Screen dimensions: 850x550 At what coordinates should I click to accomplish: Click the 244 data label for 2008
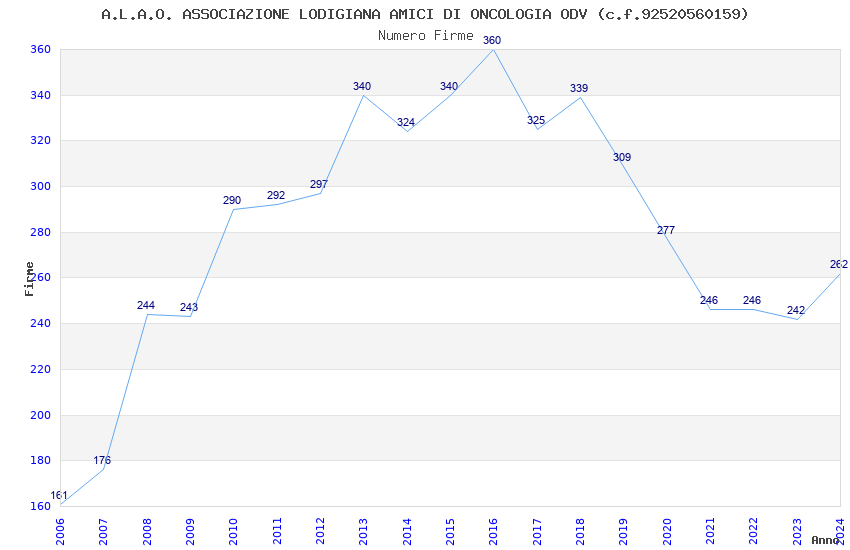tap(146, 305)
